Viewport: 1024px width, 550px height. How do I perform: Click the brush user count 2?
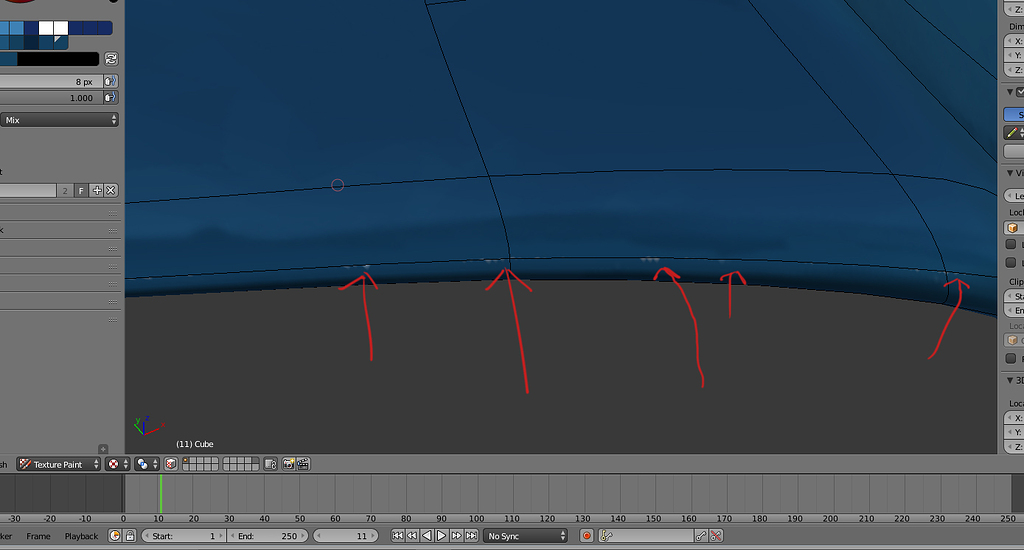[65, 191]
